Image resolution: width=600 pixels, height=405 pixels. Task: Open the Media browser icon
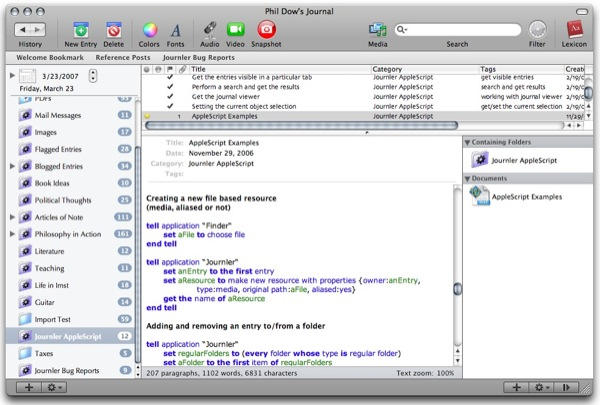tap(378, 30)
